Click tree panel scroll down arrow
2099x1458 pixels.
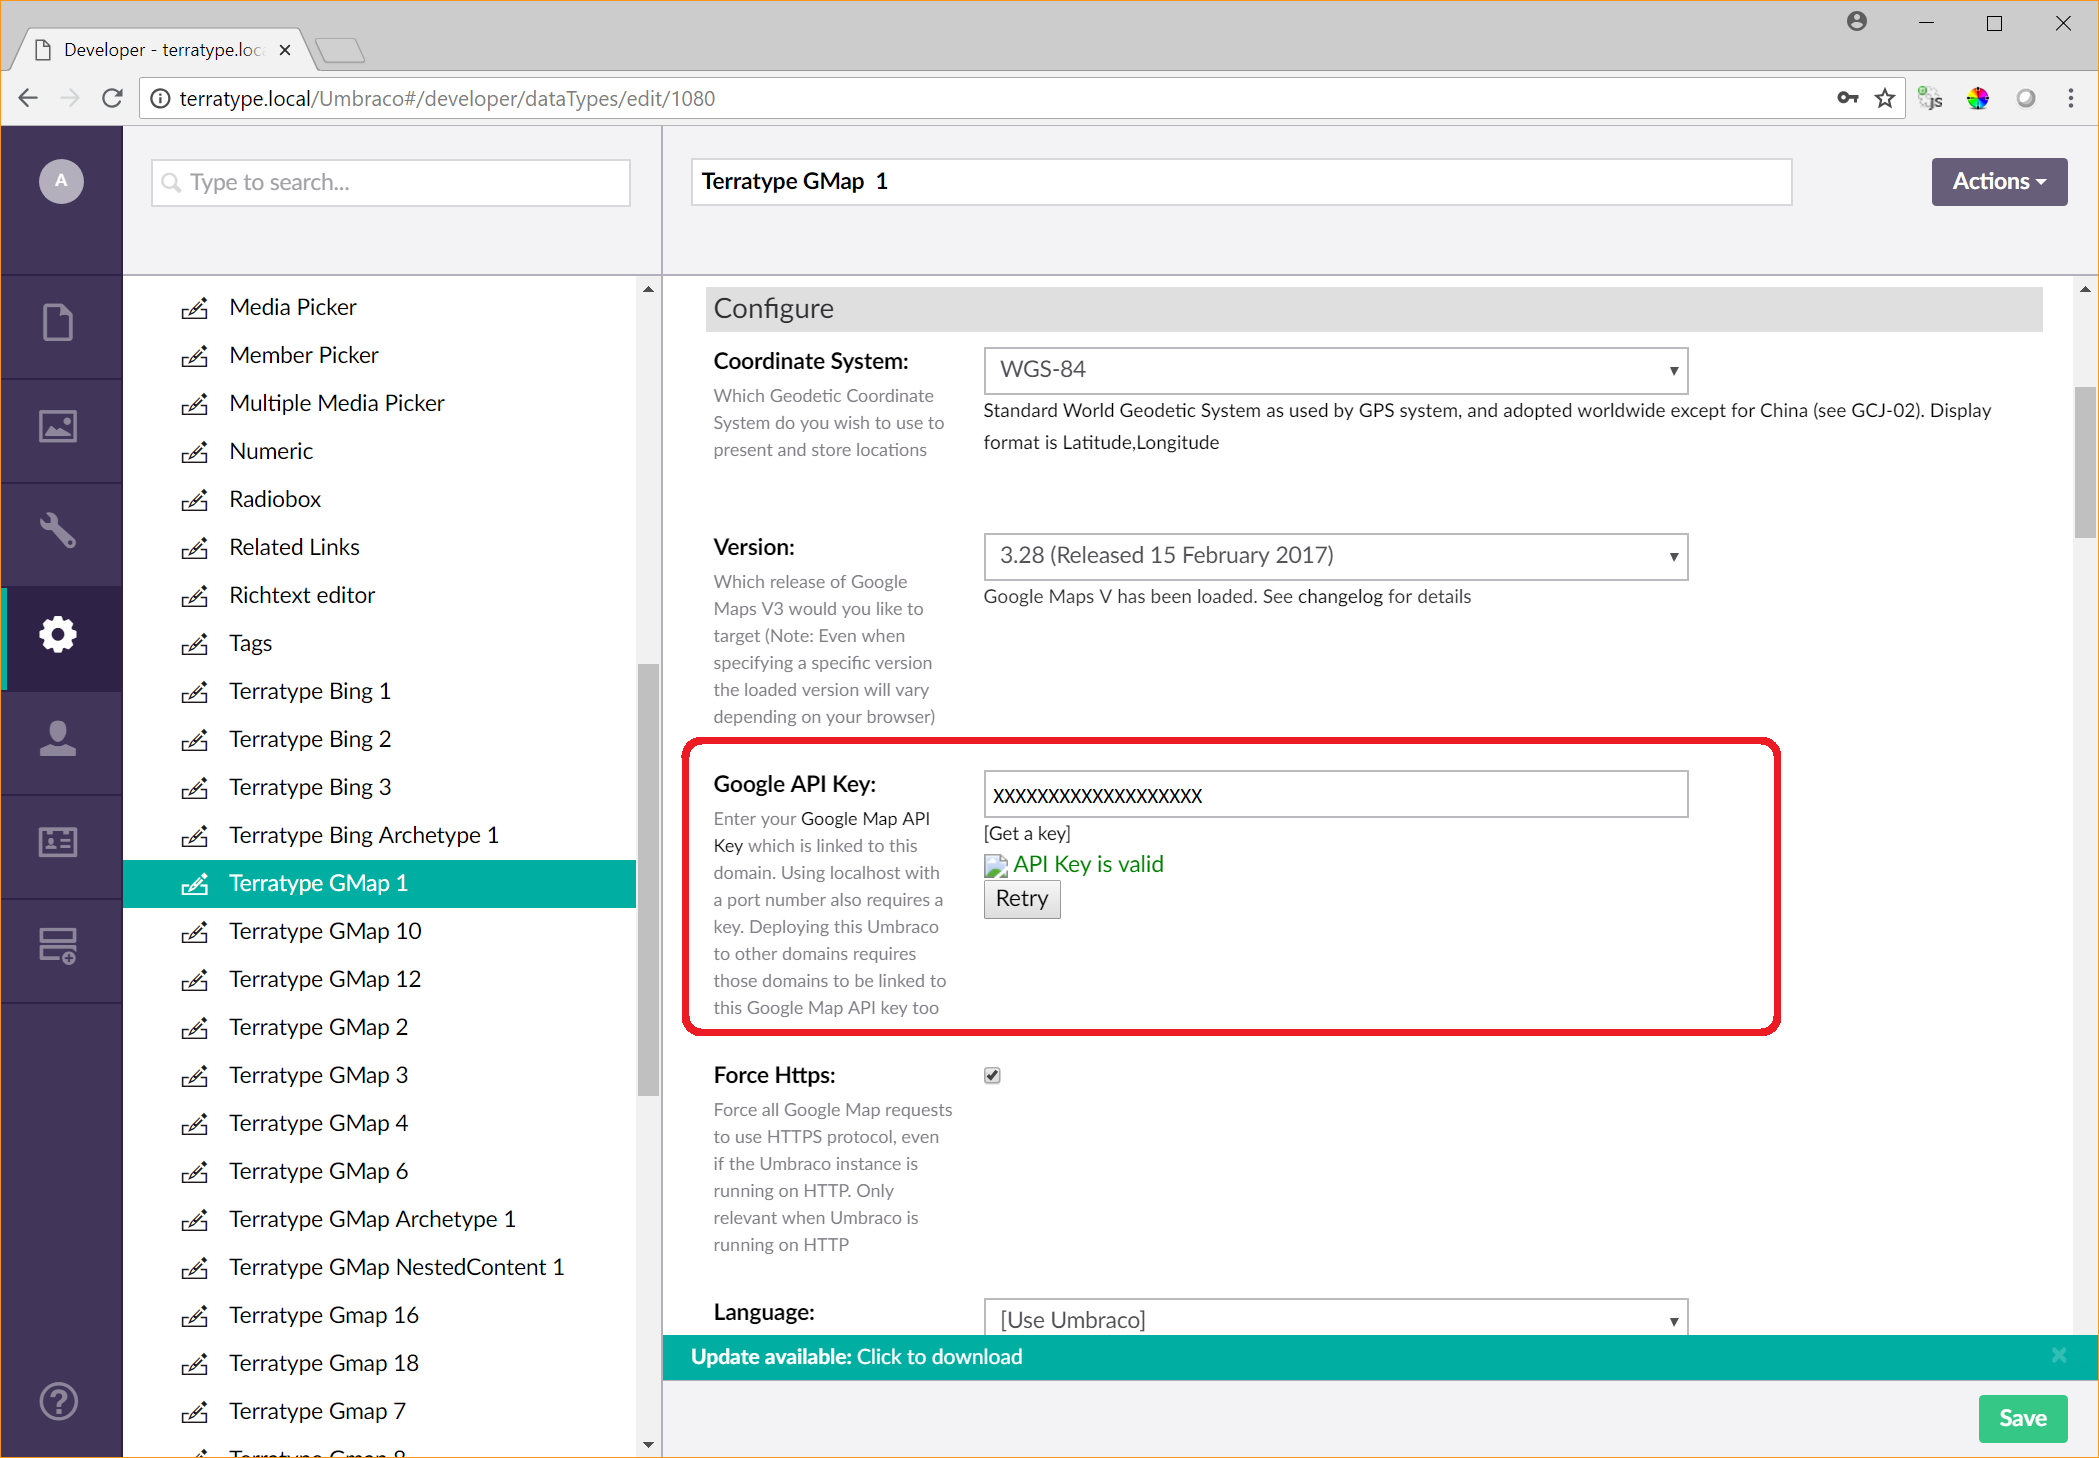648,1444
